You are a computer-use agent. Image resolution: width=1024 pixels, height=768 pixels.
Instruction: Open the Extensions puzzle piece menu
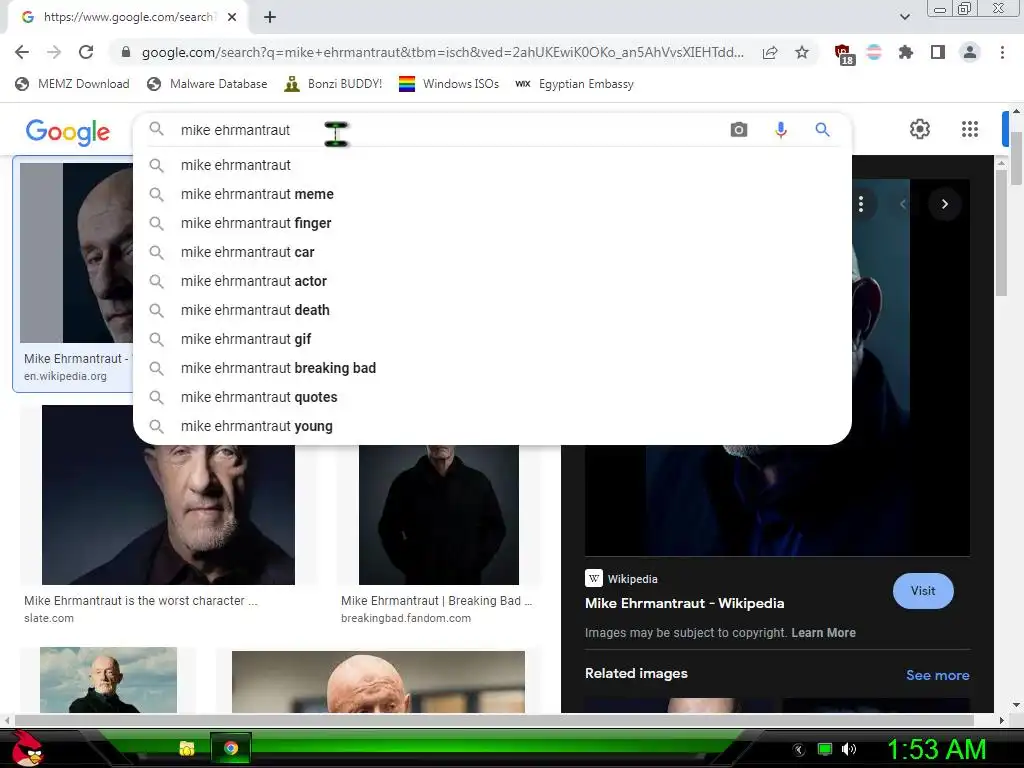(906, 52)
